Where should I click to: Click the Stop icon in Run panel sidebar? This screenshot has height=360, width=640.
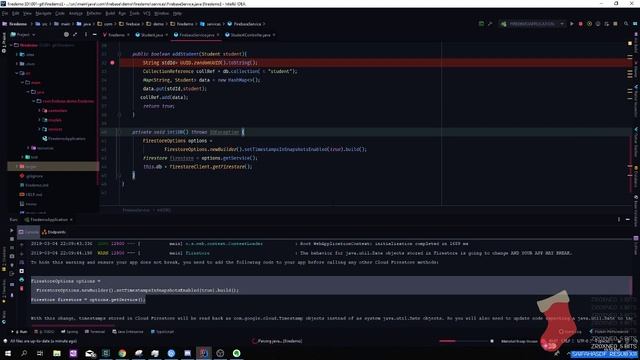pyautogui.click(x=12, y=239)
